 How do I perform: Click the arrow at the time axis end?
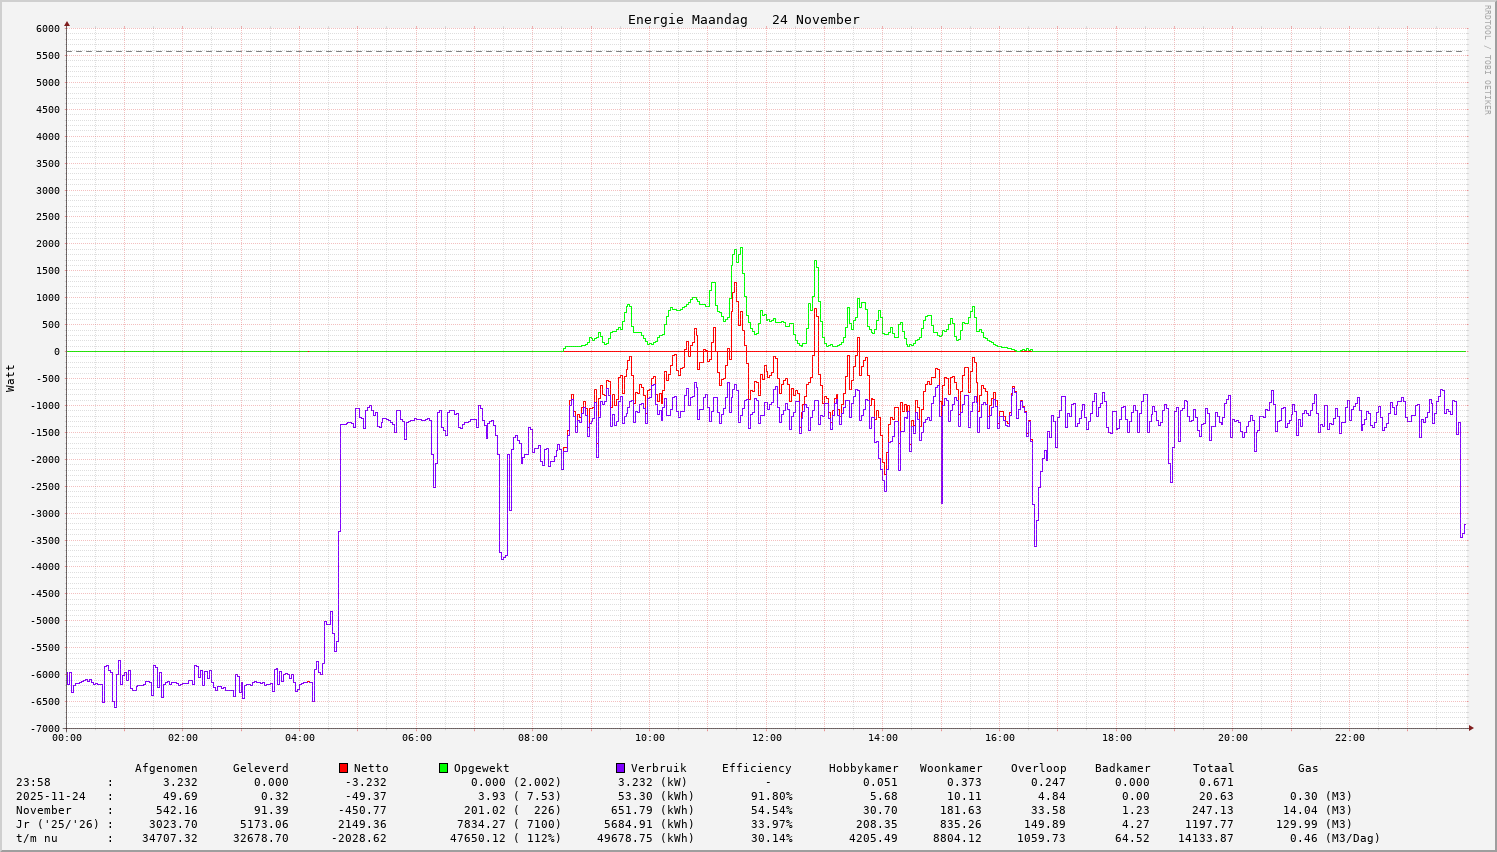point(1470,728)
